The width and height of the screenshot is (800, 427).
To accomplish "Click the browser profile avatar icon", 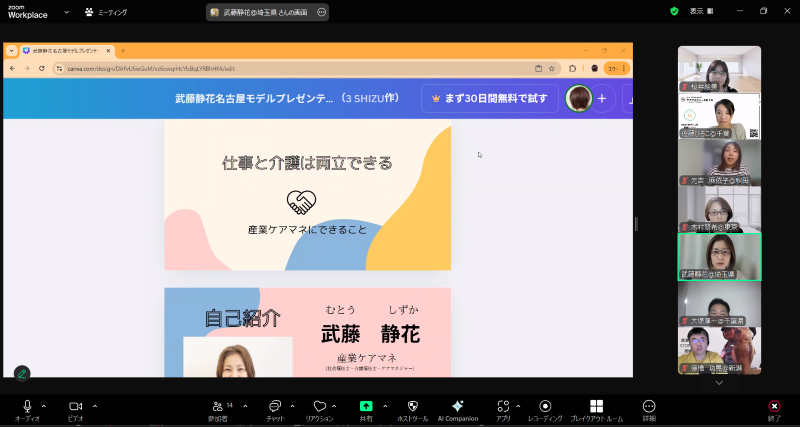I will [594, 68].
